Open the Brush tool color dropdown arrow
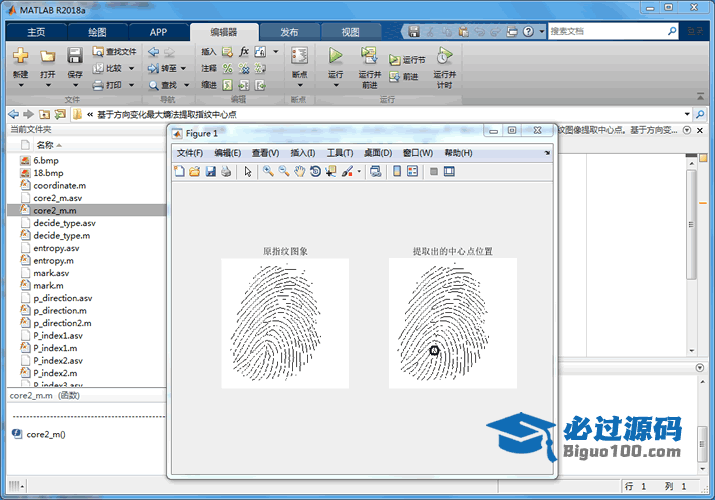 point(359,172)
